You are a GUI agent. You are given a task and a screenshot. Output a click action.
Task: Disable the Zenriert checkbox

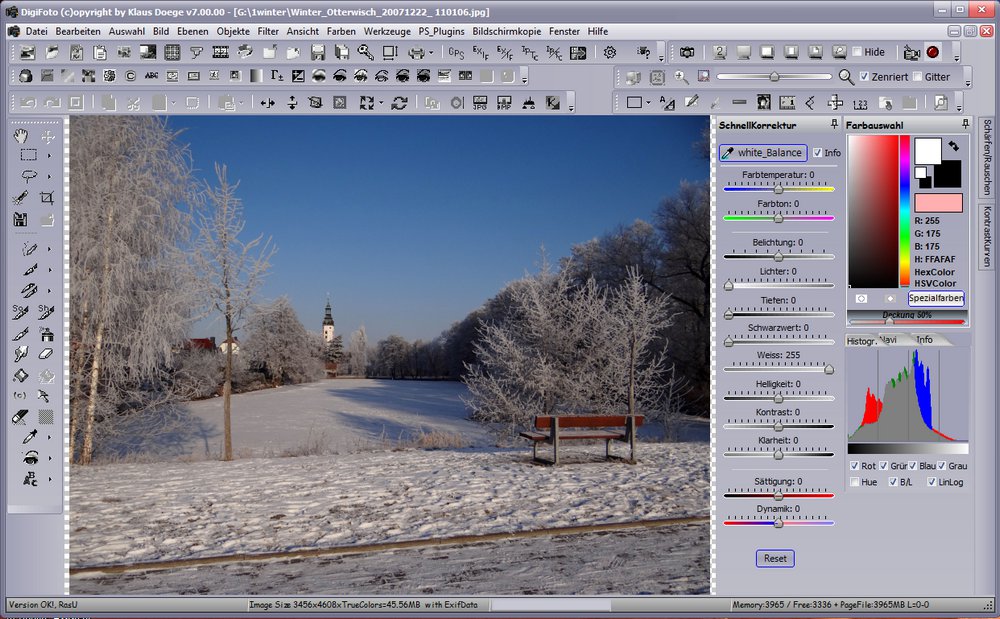pyautogui.click(x=865, y=77)
